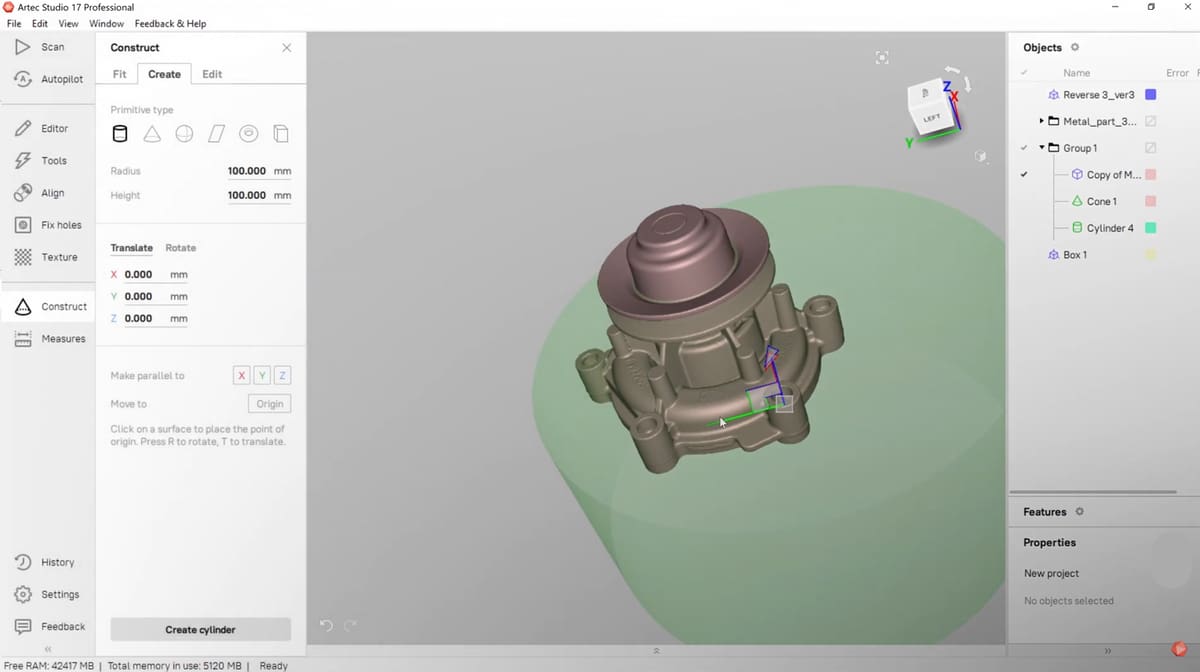The image size is (1200, 672).
Task: Open the Align panel
Action: 47,193
